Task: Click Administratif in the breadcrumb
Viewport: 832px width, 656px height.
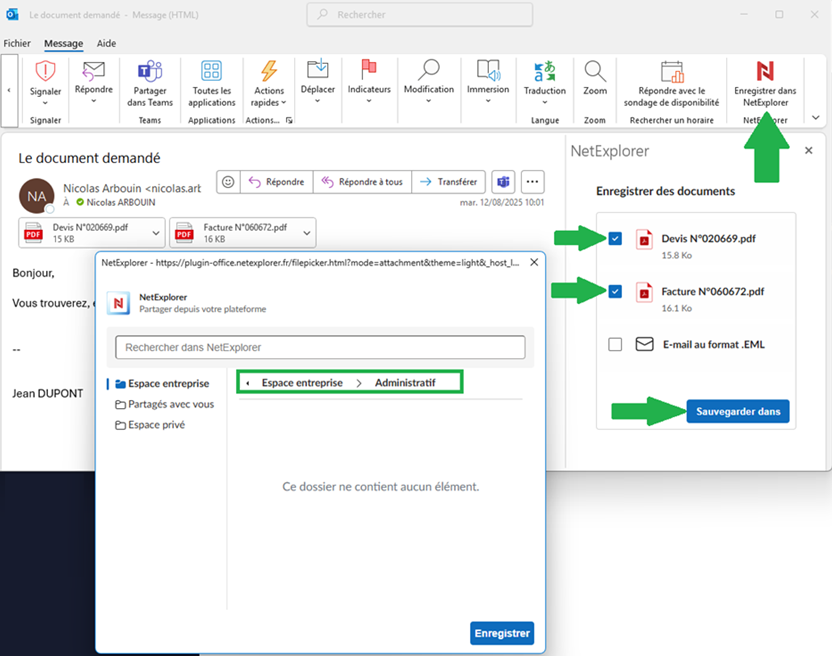Action: tap(405, 383)
